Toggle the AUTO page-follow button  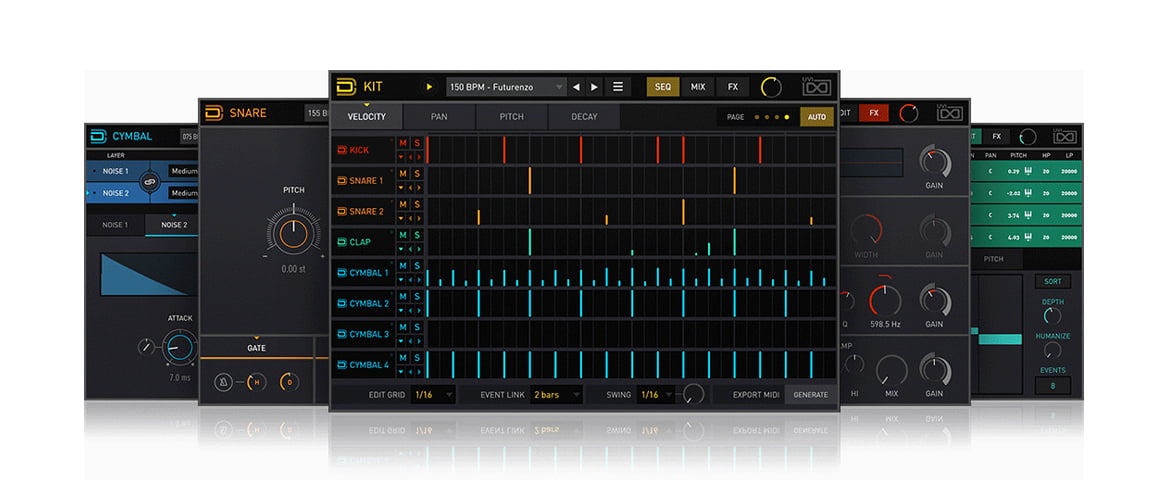(817, 117)
